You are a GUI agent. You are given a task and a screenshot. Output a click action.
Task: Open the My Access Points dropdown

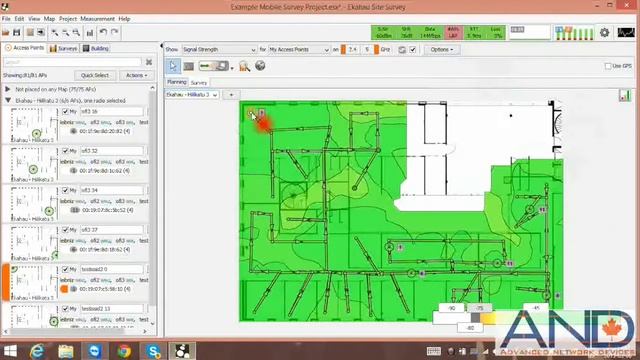click(x=299, y=49)
